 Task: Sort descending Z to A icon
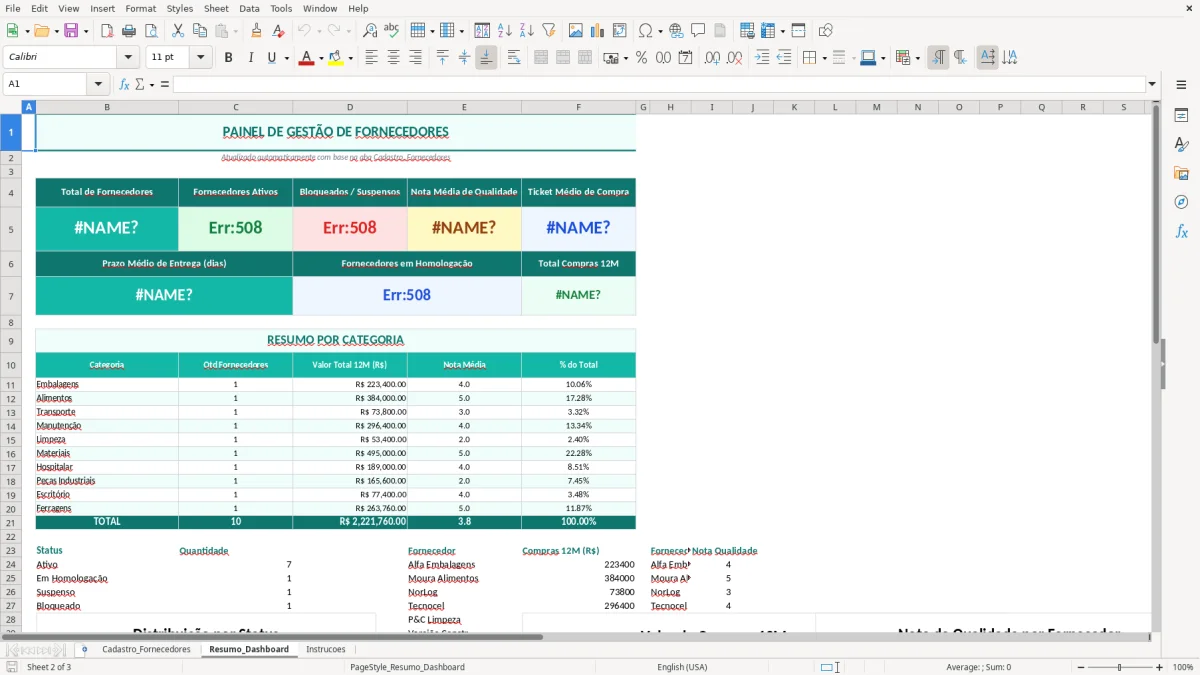pyautogui.click(x=527, y=31)
